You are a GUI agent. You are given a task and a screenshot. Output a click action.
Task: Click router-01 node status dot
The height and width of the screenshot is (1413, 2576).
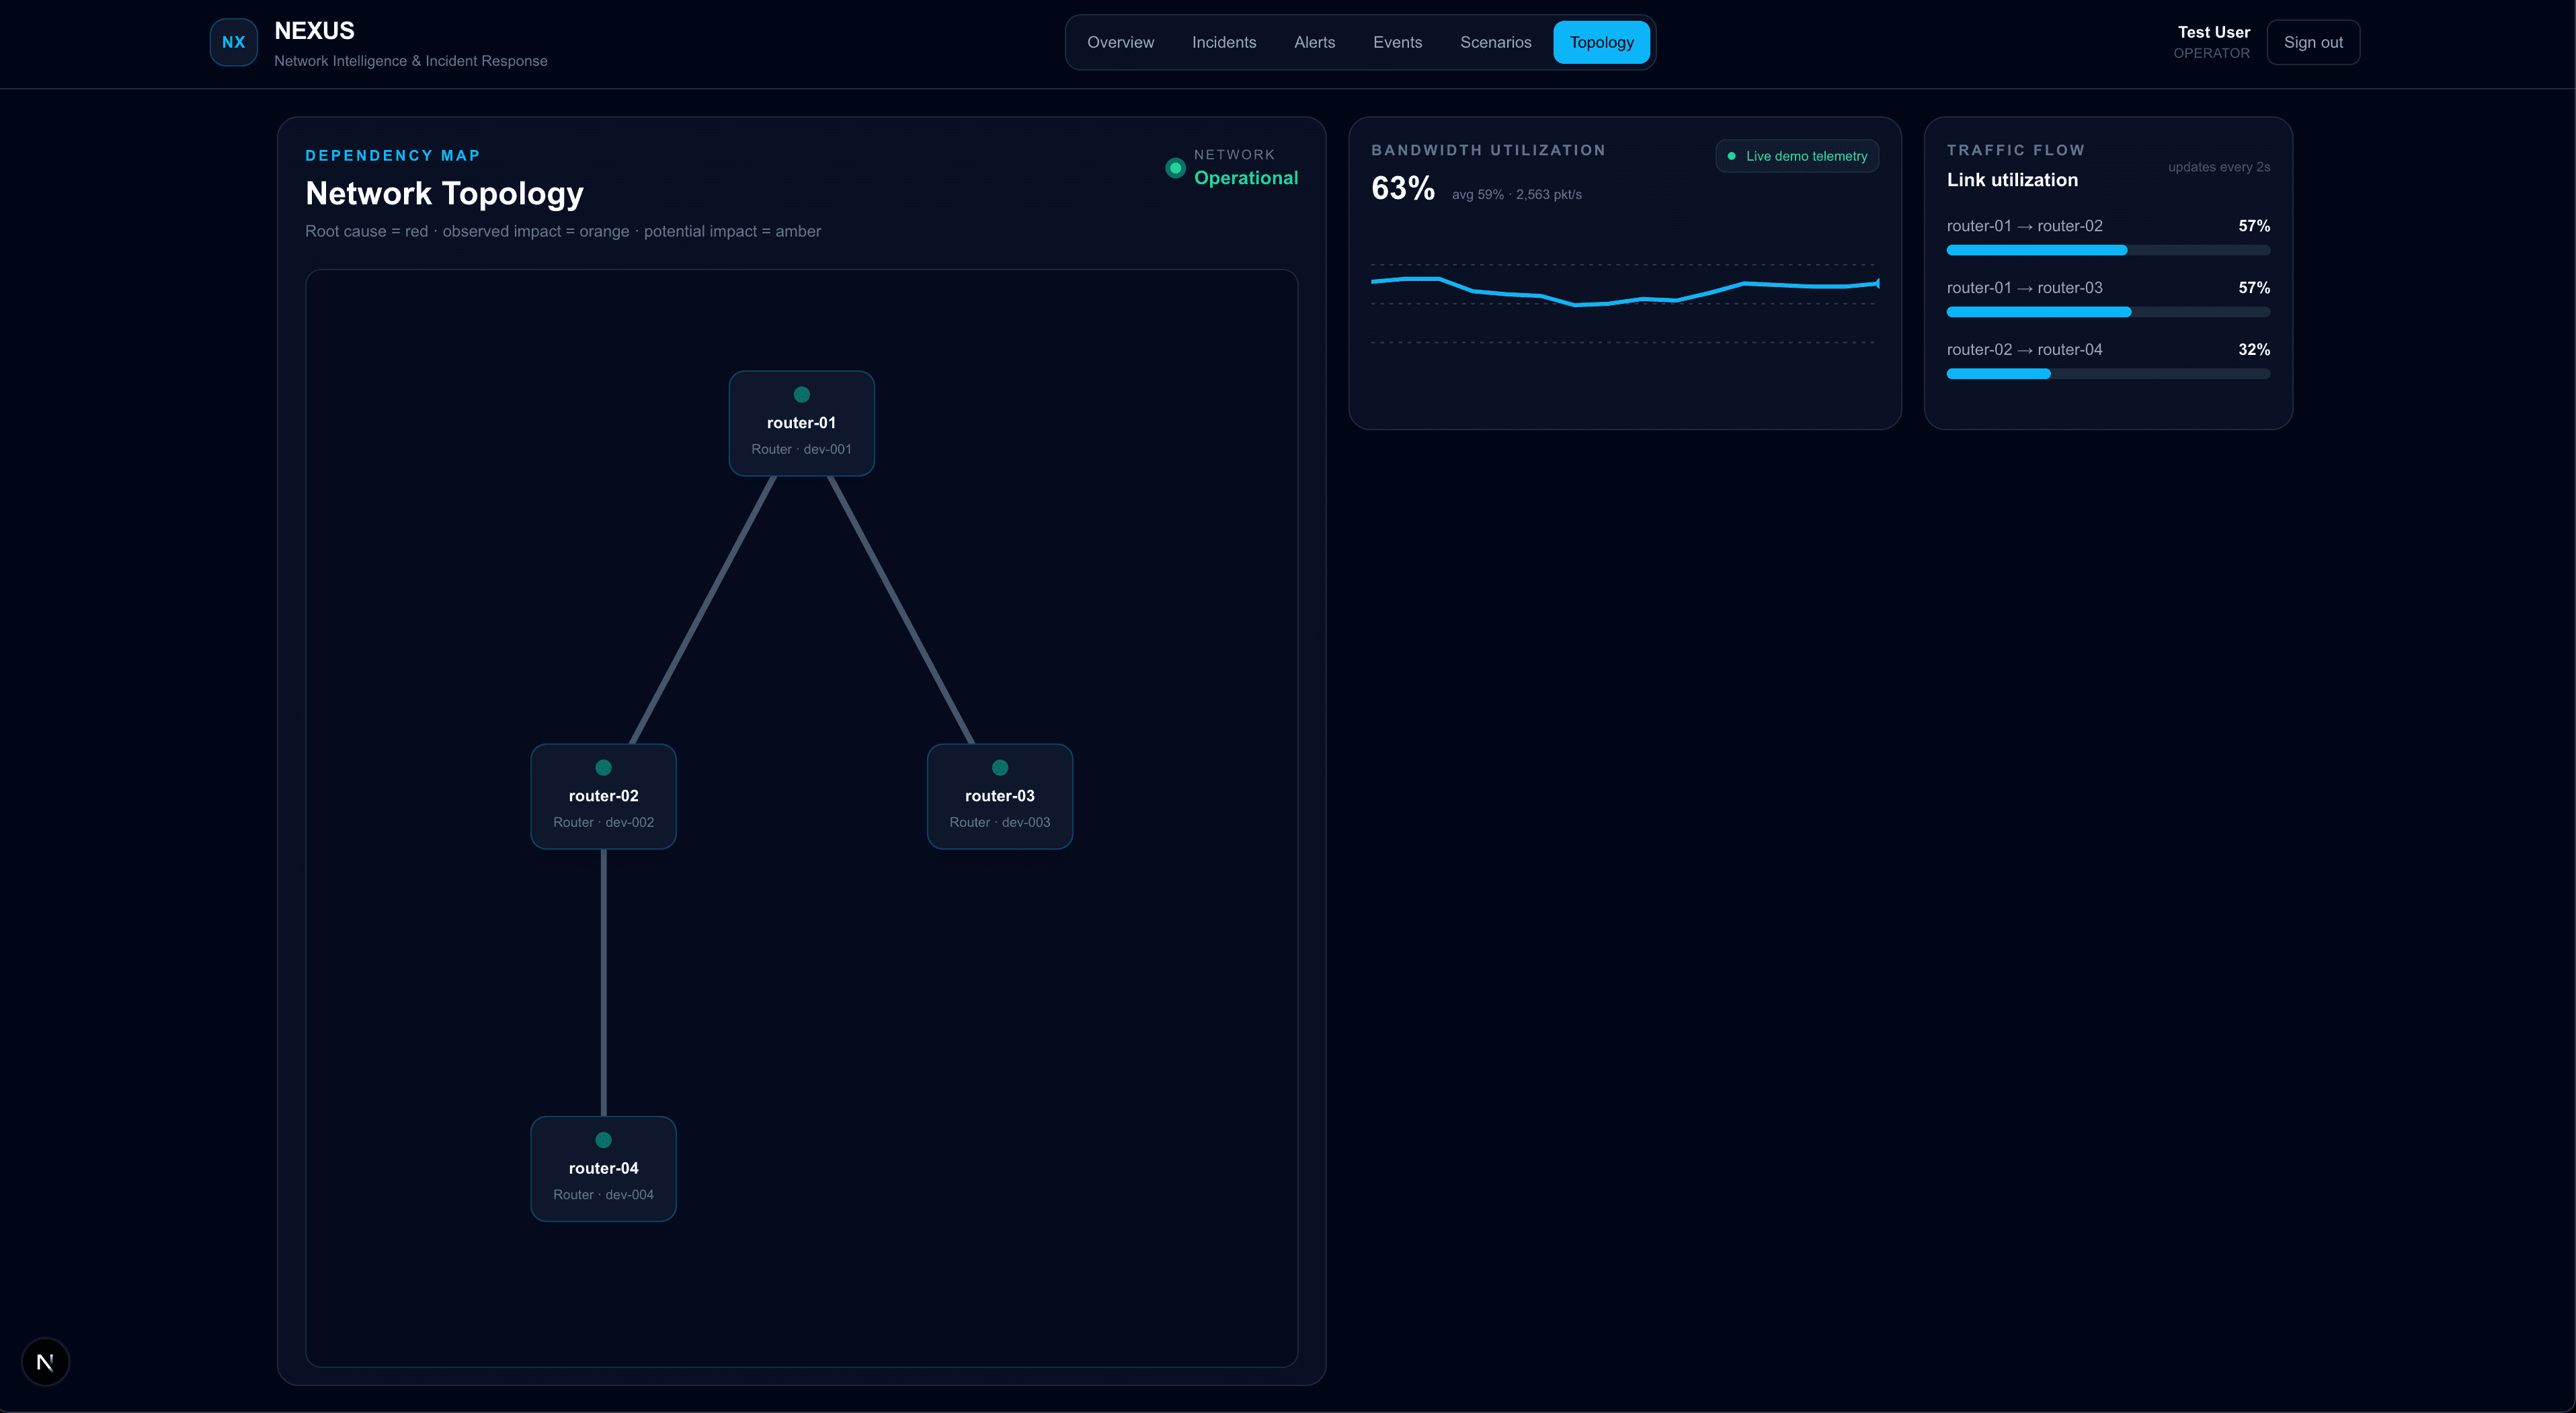pyautogui.click(x=801, y=394)
